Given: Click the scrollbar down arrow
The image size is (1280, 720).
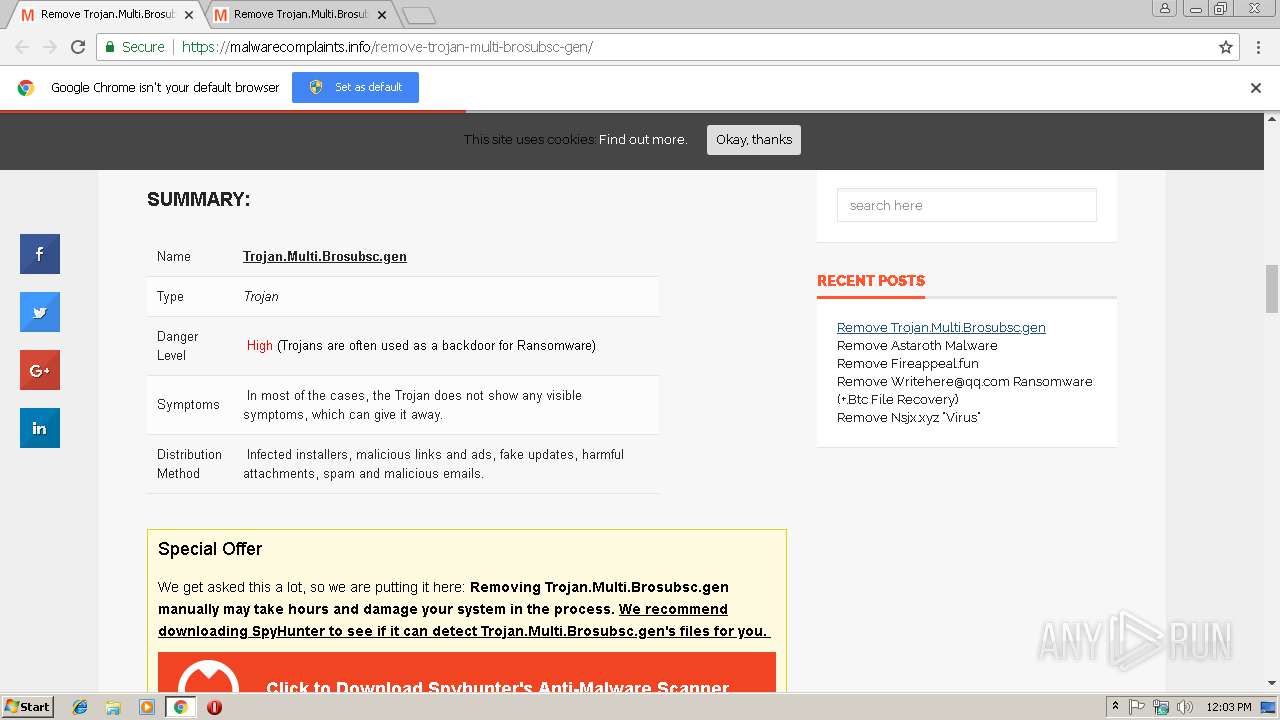Looking at the screenshot, I should click(1271, 684).
